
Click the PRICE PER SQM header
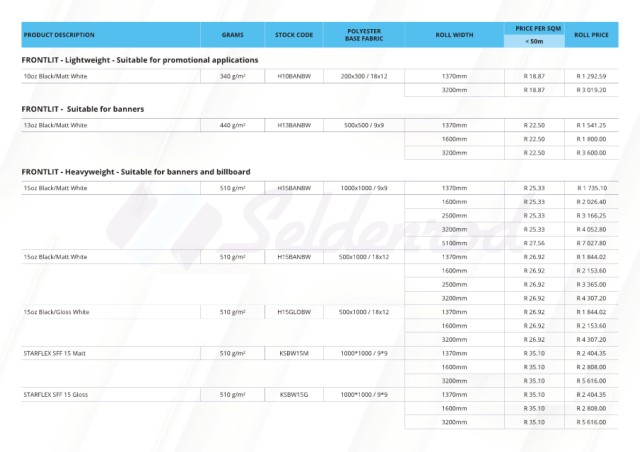click(x=540, y=28)
